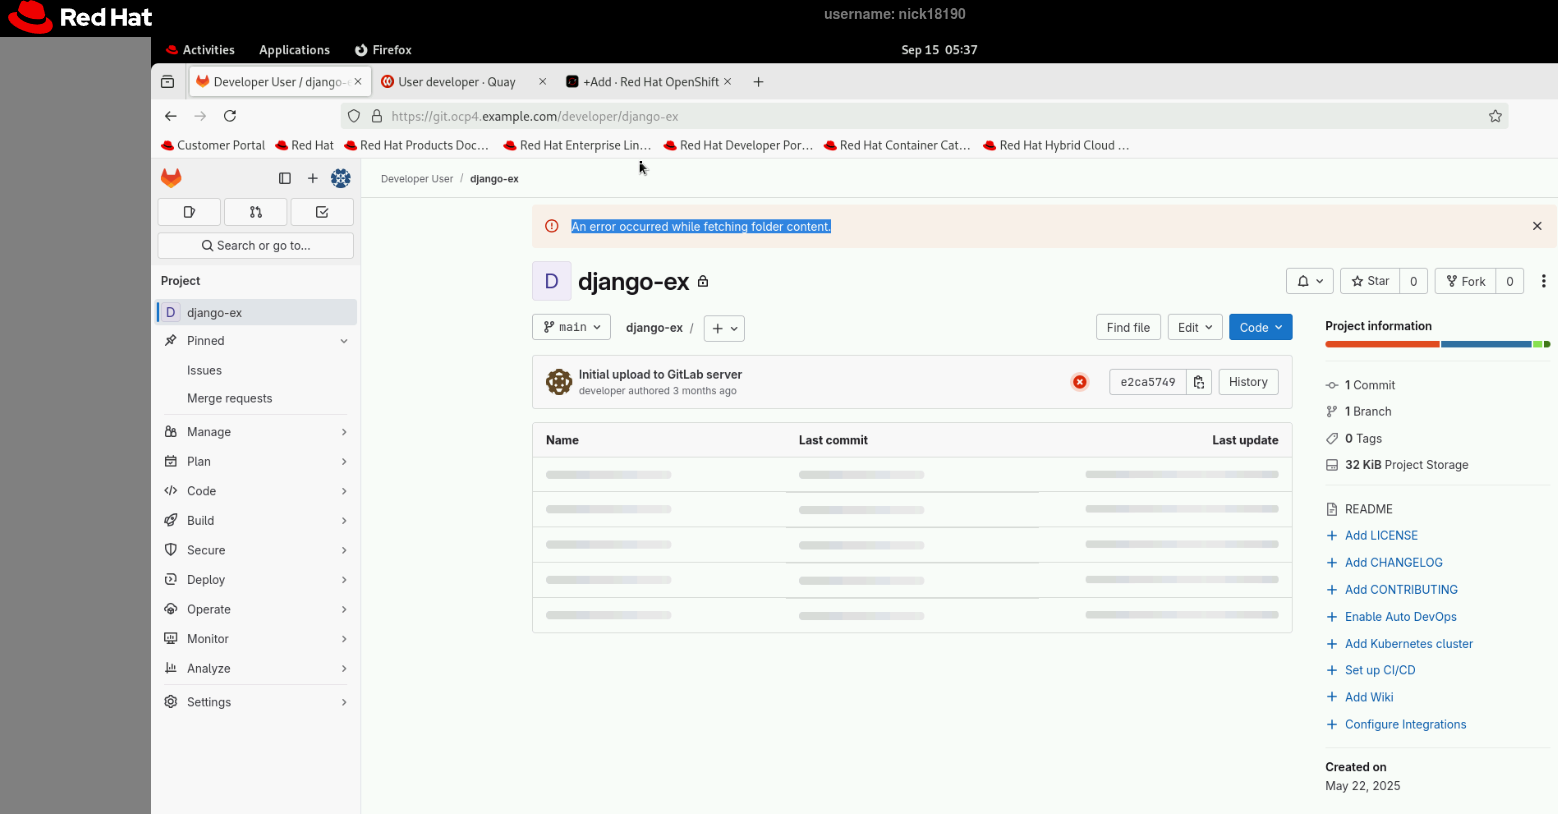Screen dimensions: 1558x814
Task: Open the main branch selector dropdown
Action: click(571, 327)
